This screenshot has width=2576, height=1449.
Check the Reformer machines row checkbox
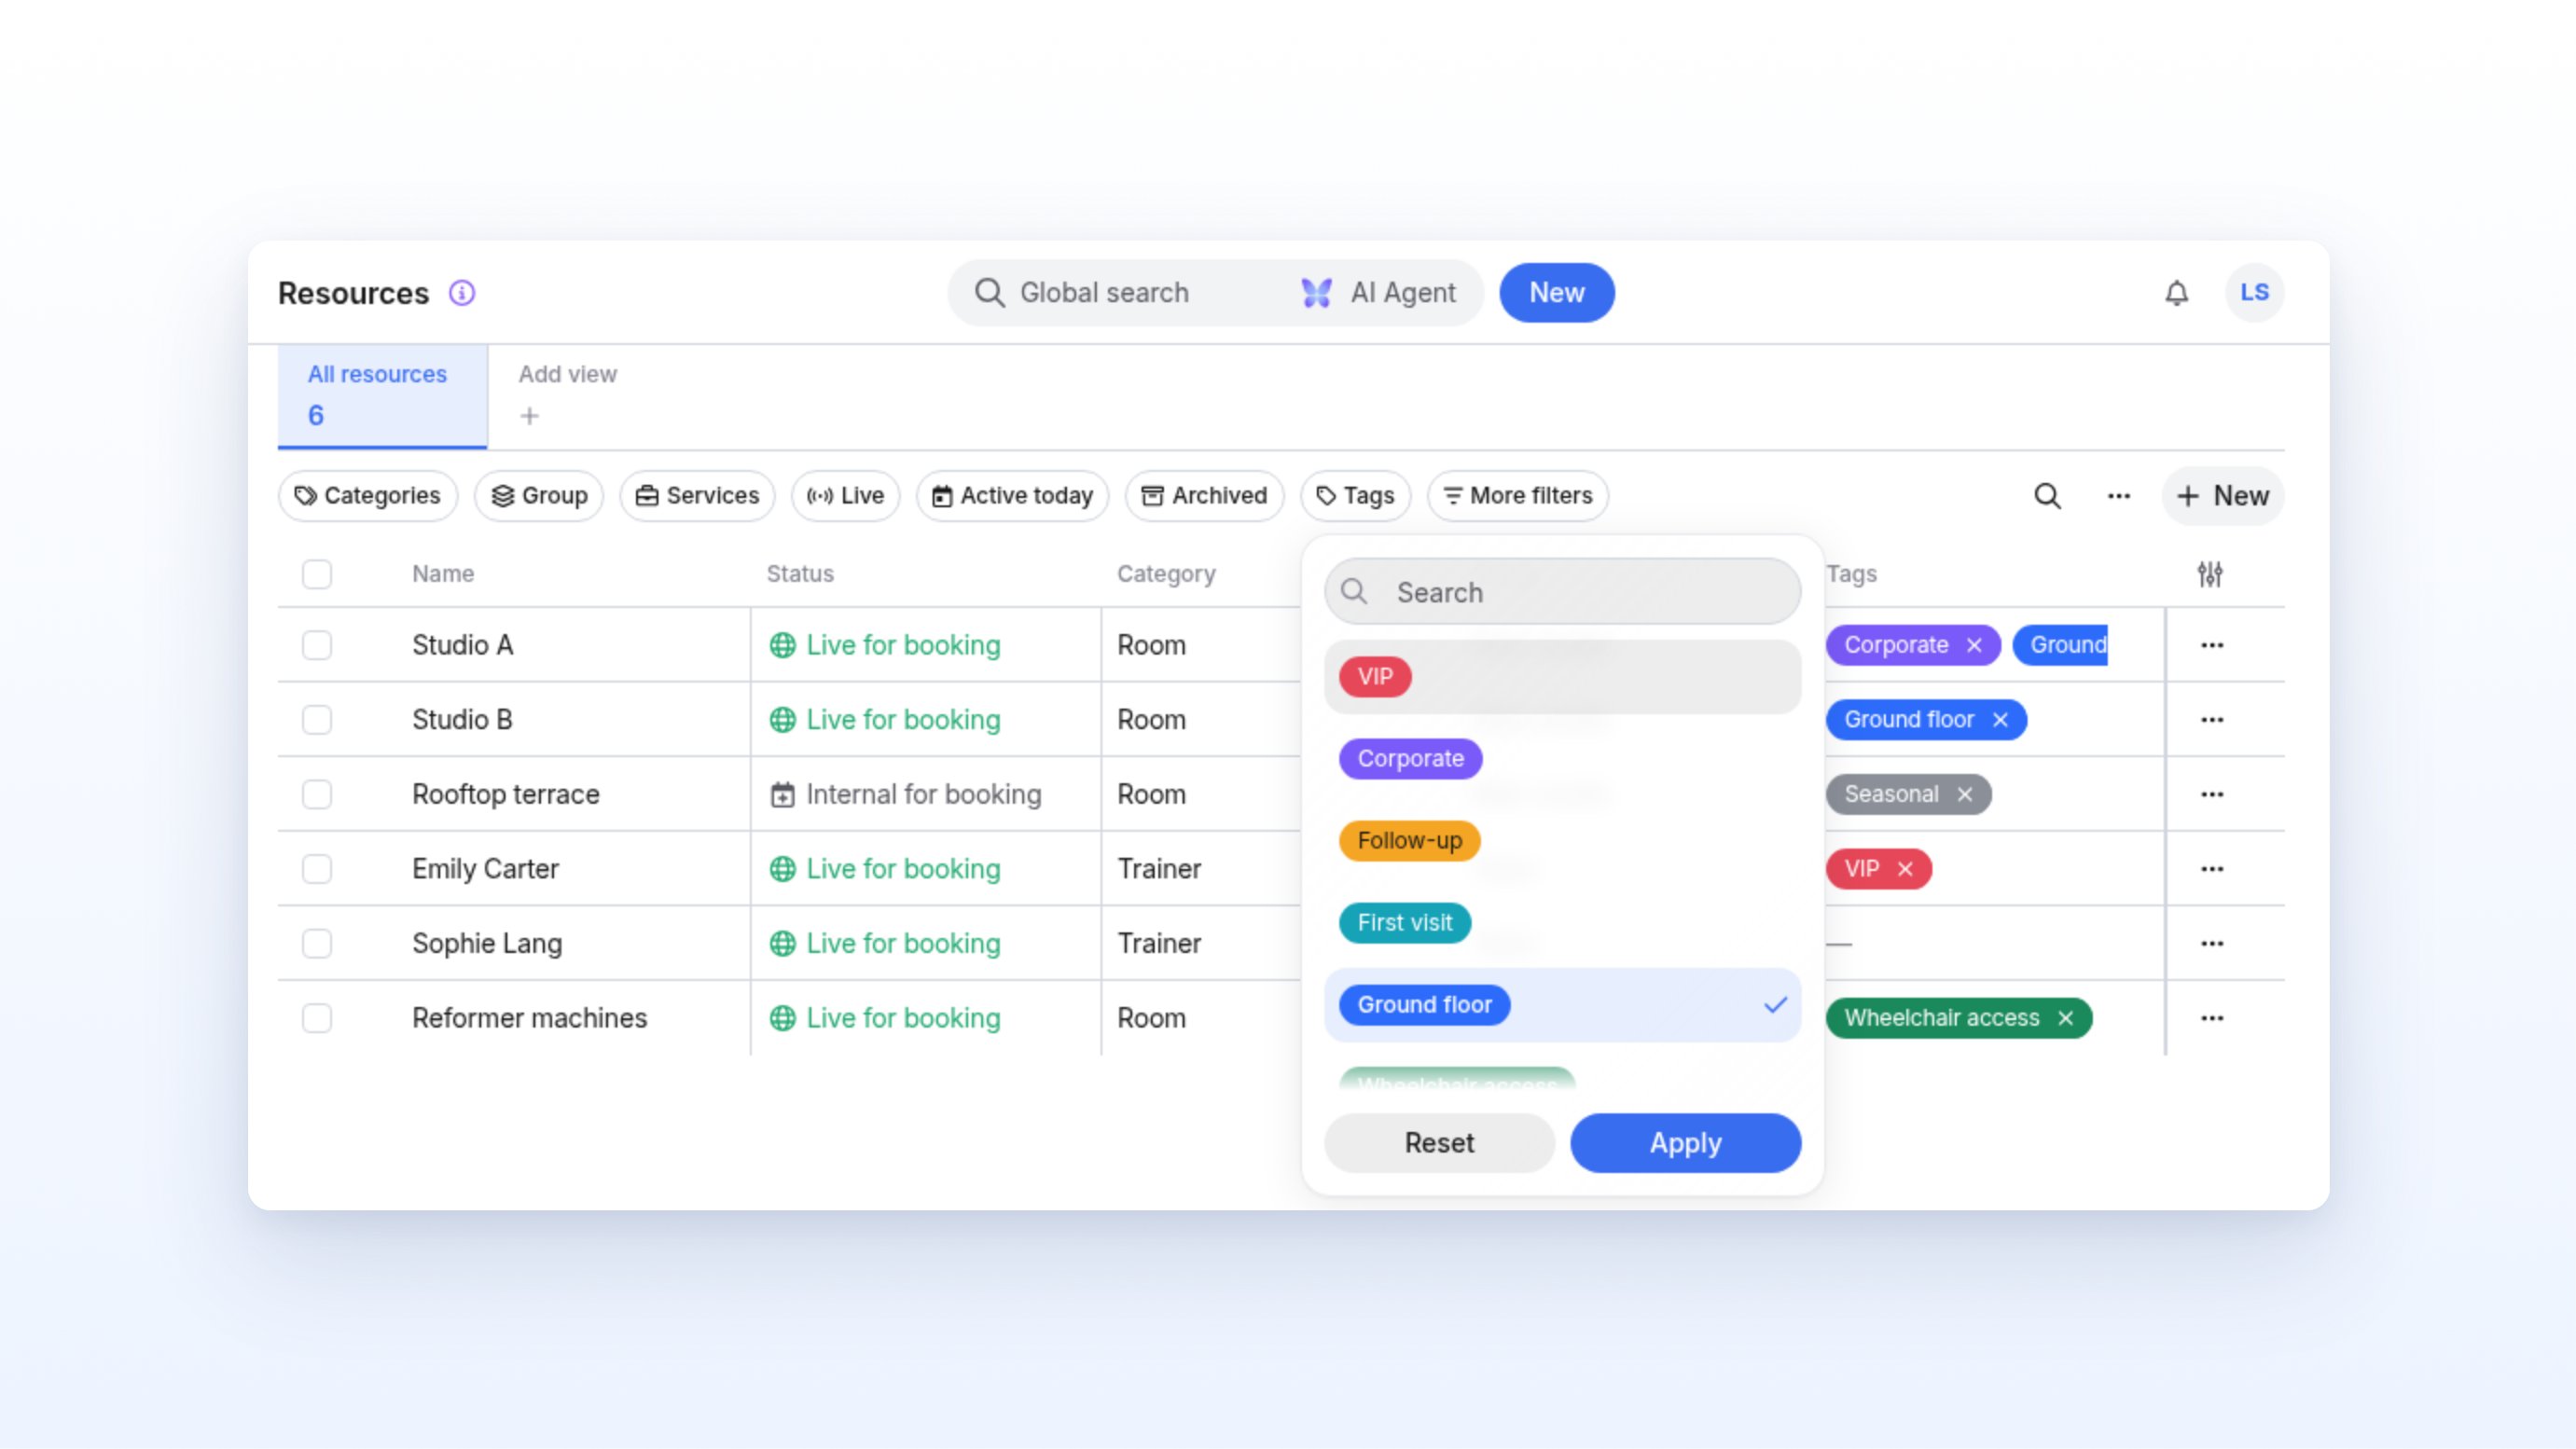[317, 1018]
